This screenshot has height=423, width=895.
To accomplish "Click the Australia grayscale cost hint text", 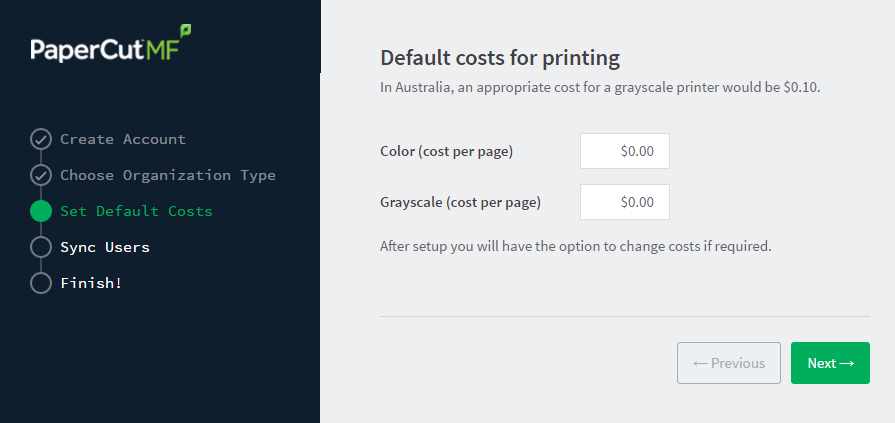I will click(x=600, y=88).
